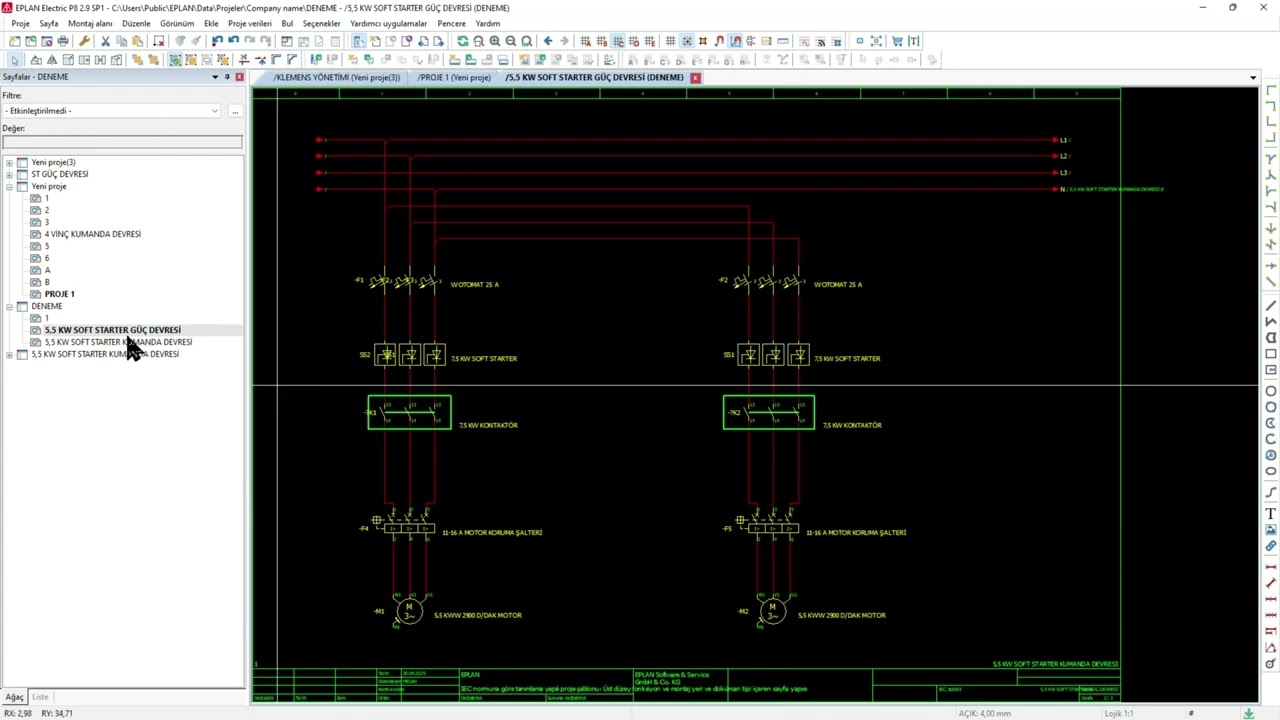Click the '7,5 KW SOFT STARTER' label beside SS1

tap(847, 358)
